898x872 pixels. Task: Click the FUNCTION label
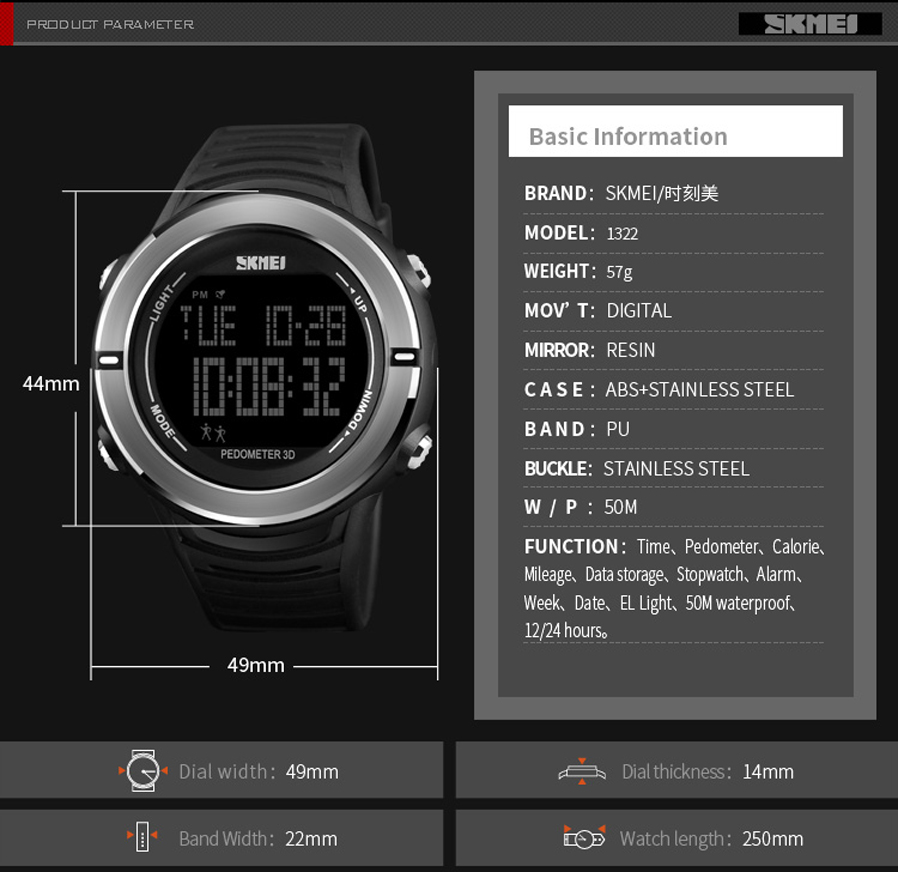(x=574, y=547)
